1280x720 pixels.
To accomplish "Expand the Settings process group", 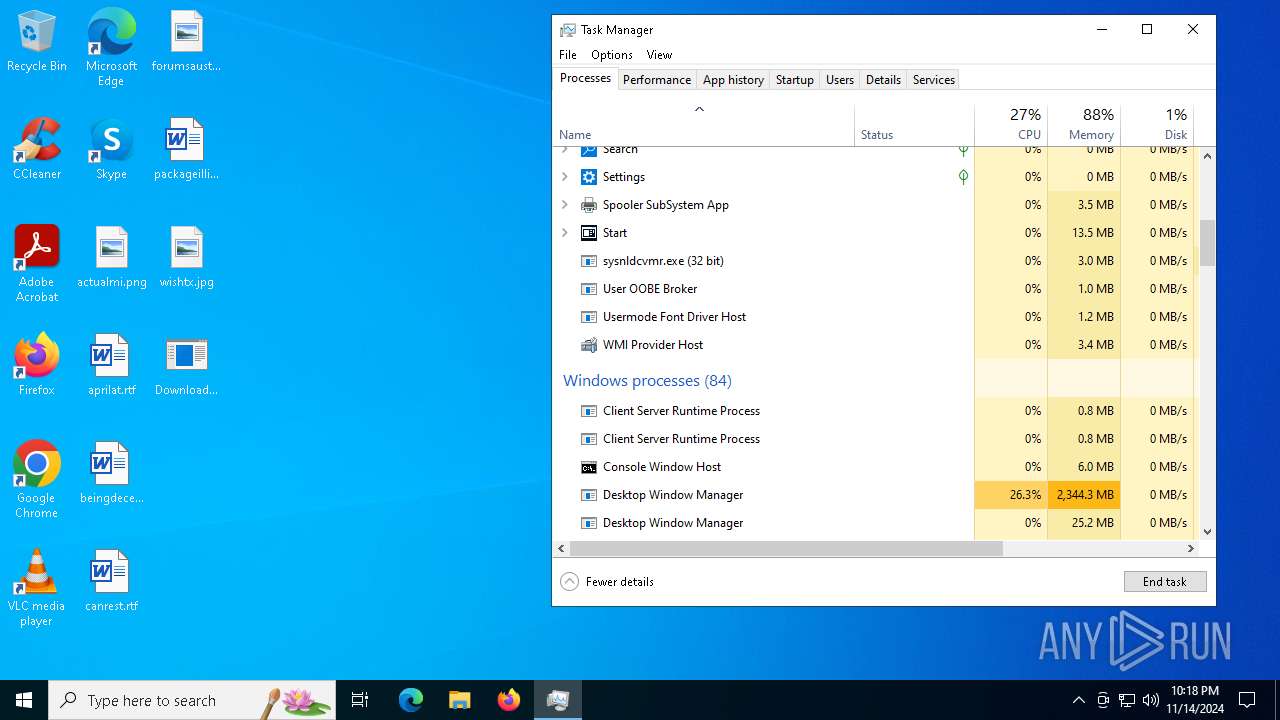I will 564,177.
